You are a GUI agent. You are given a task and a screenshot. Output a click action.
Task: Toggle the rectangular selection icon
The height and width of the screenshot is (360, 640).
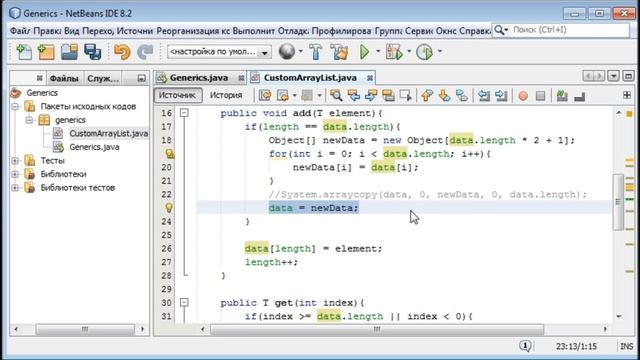[x=406, y=96]
